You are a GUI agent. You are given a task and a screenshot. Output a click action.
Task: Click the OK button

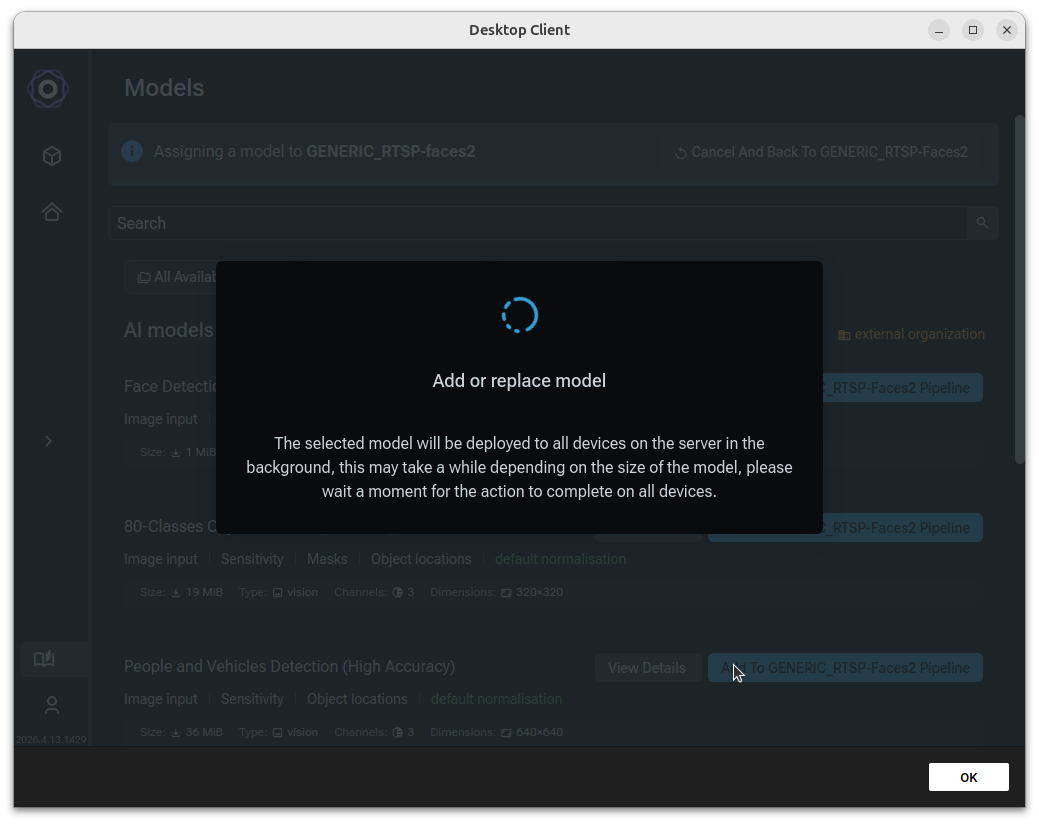(x=968, y=777)
